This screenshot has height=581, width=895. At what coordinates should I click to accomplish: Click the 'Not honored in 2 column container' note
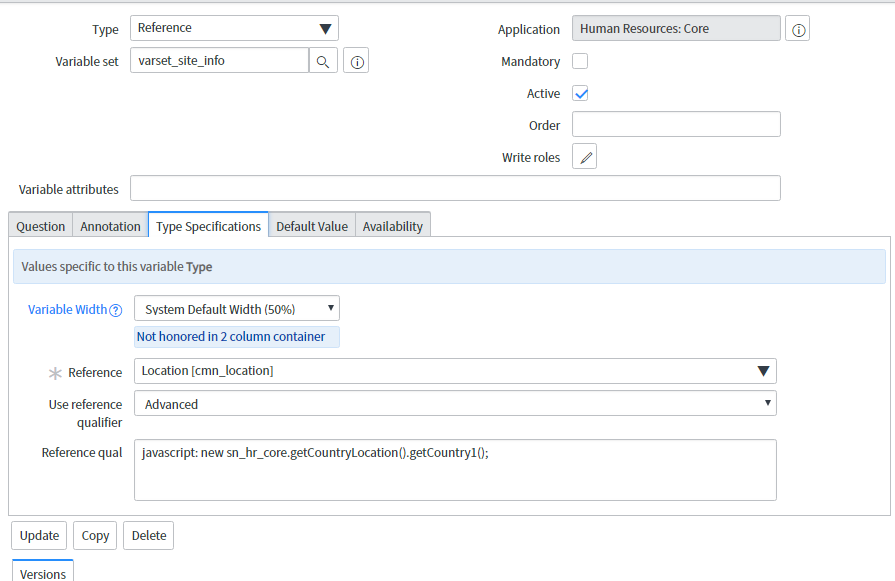(237, 337)
